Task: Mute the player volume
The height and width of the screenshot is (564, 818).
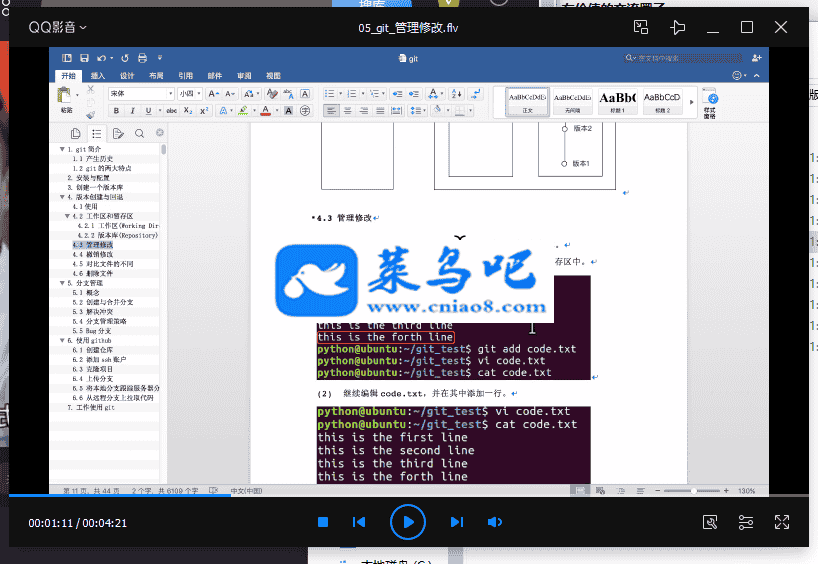Action: tap(494, 522)
